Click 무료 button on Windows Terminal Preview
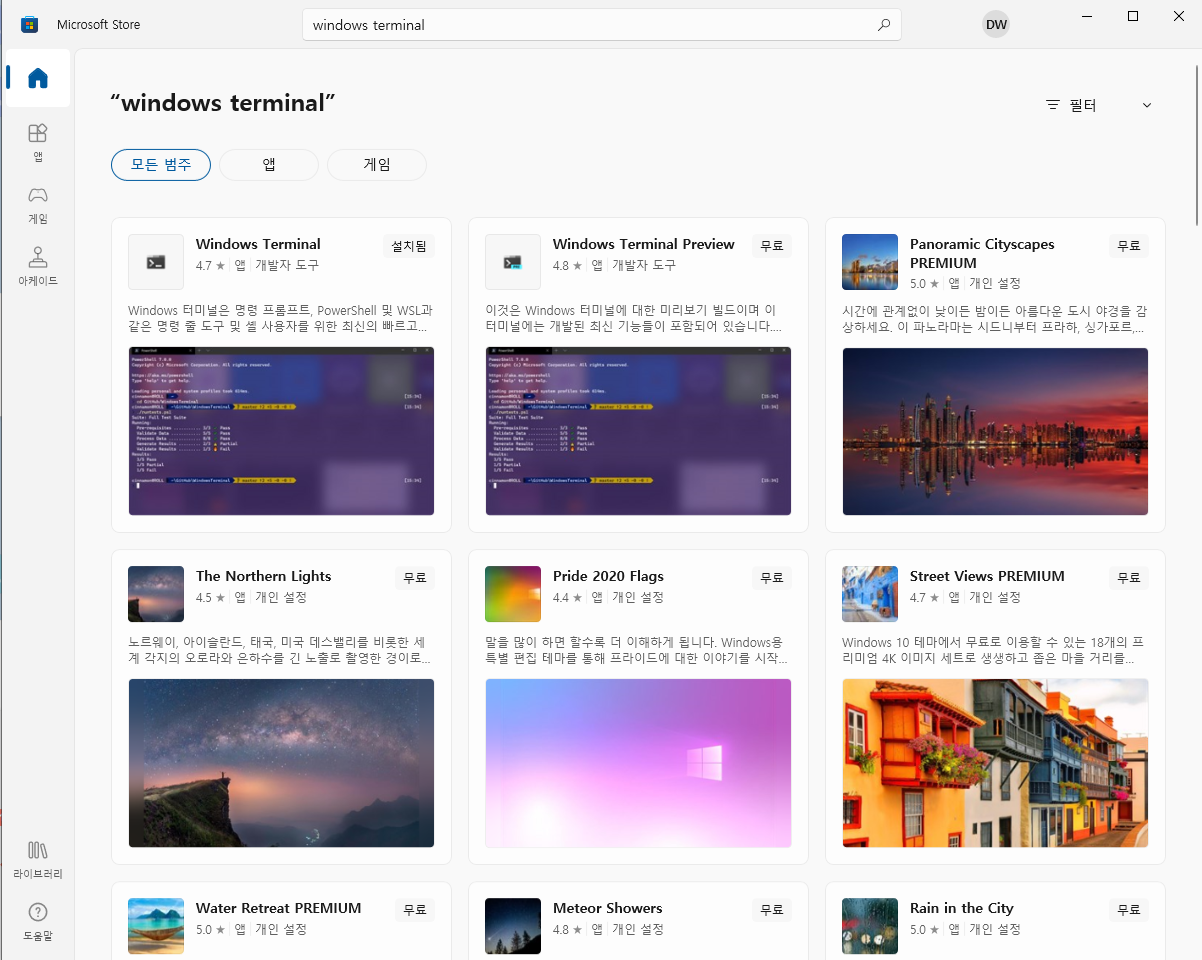The width and height of the screenshot is (1202, 960). click(771, 246)
